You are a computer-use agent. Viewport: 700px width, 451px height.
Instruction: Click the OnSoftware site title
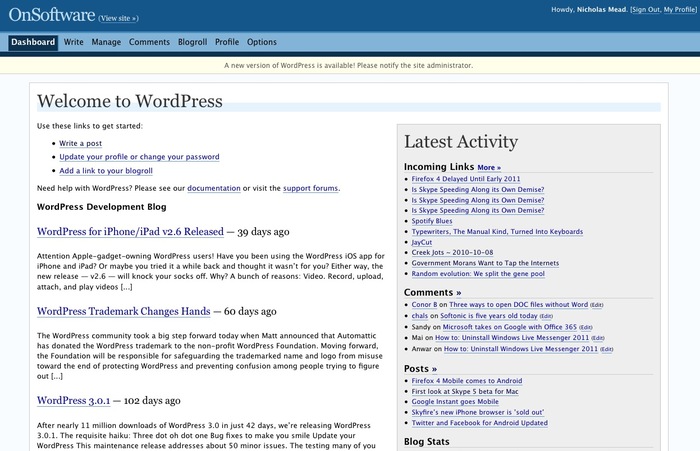pyautogui.click(x=52, y=15)
